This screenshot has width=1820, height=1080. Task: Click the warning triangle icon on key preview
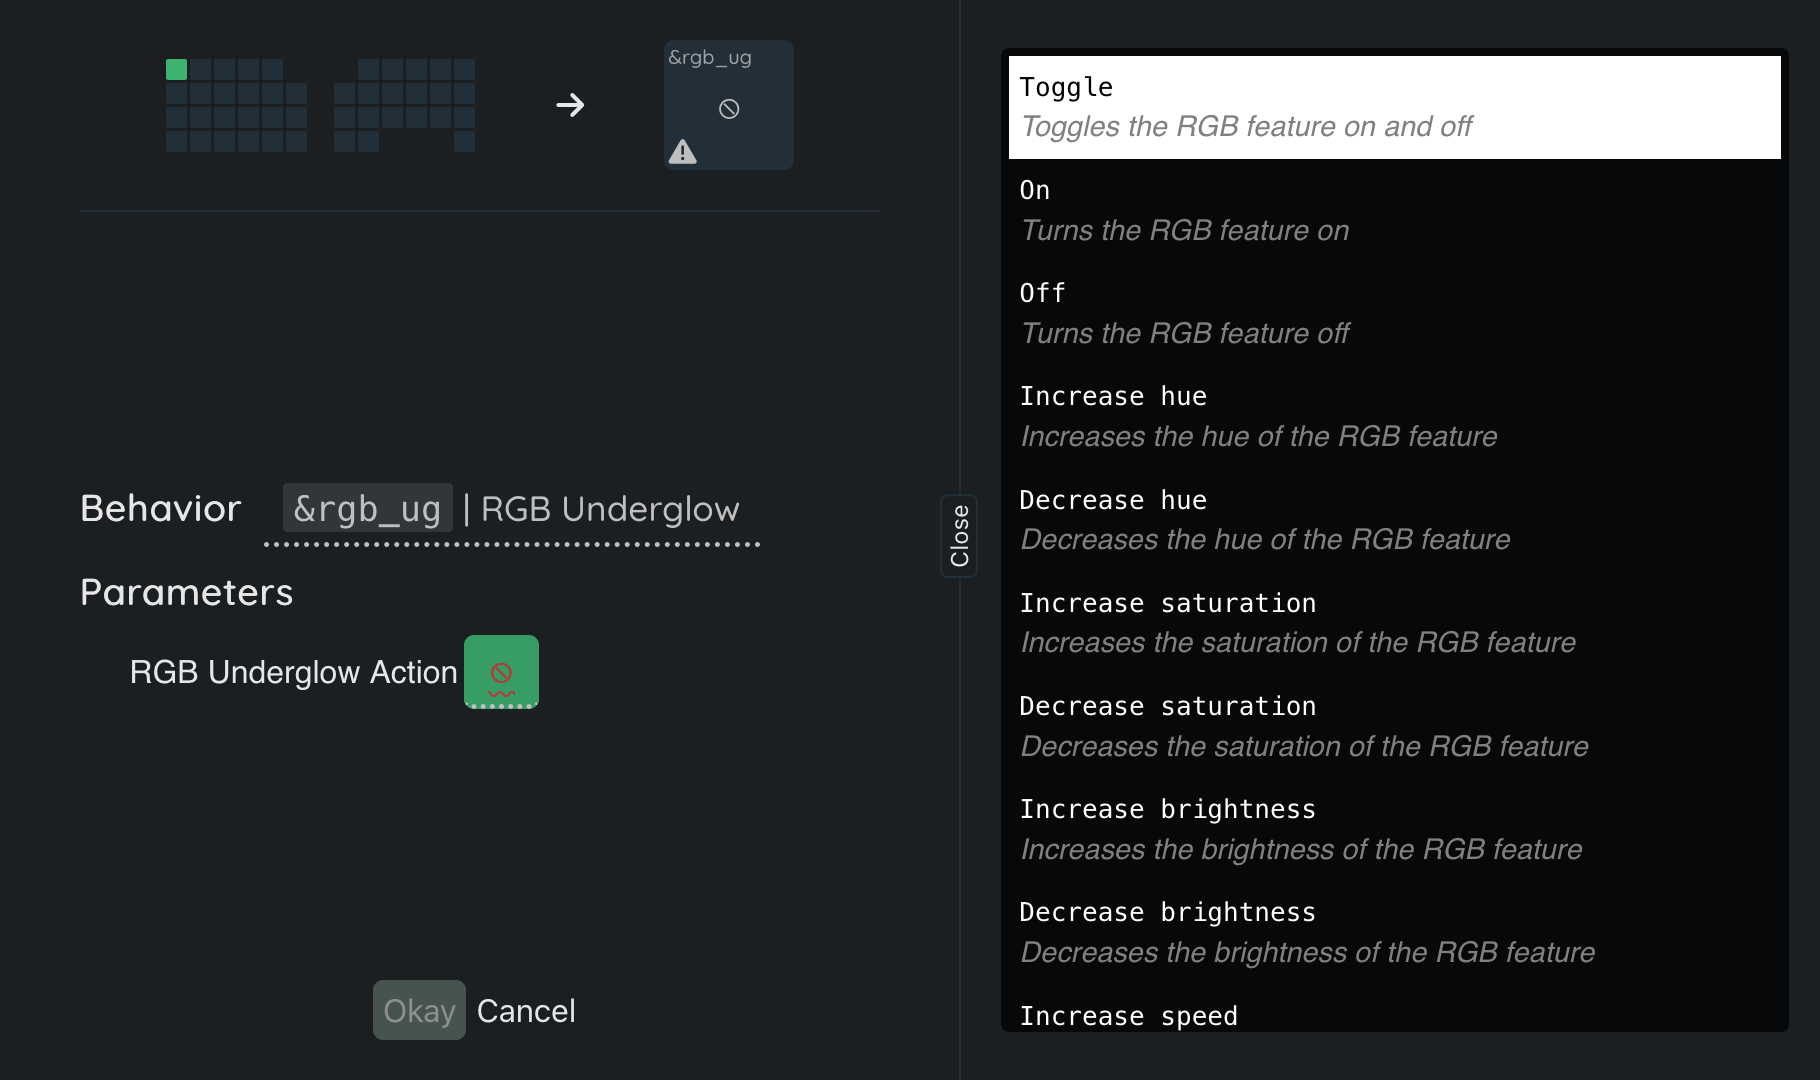point(683,152)
